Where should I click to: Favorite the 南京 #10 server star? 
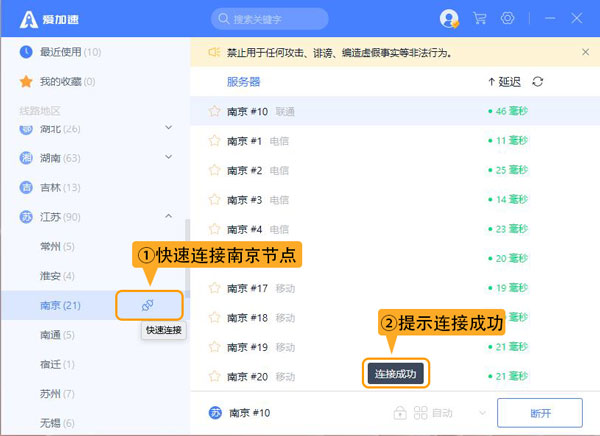pos(214,111)
